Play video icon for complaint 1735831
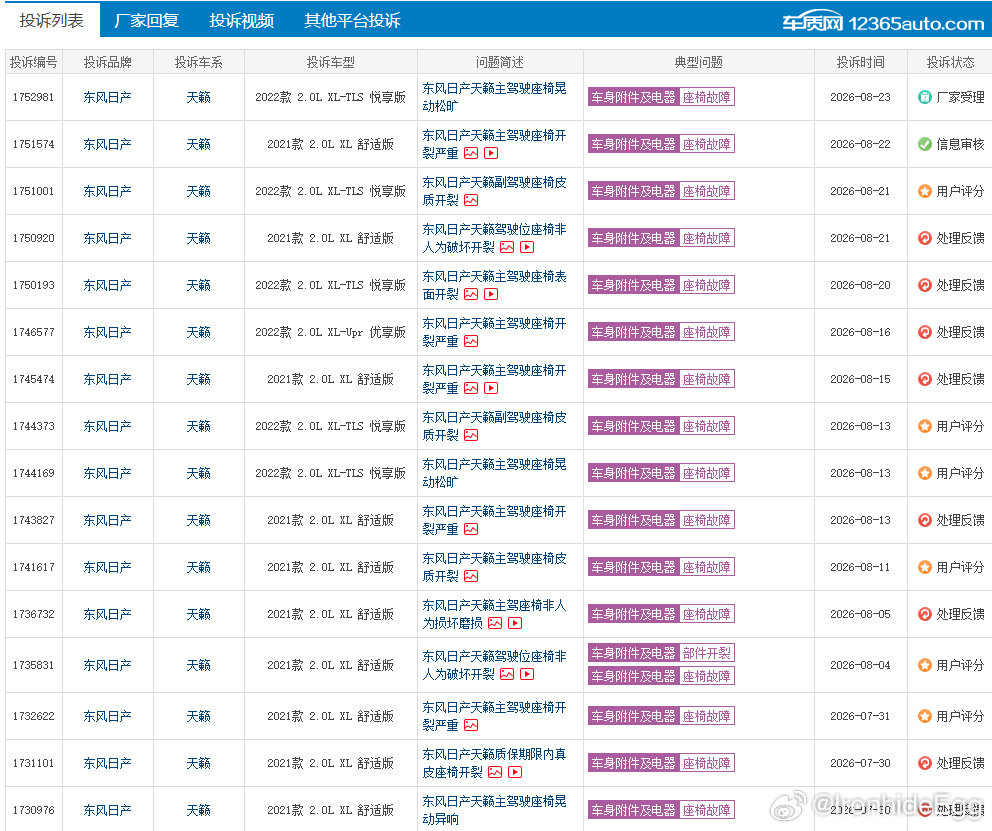 pyautogui.click(x=527, y=674)
